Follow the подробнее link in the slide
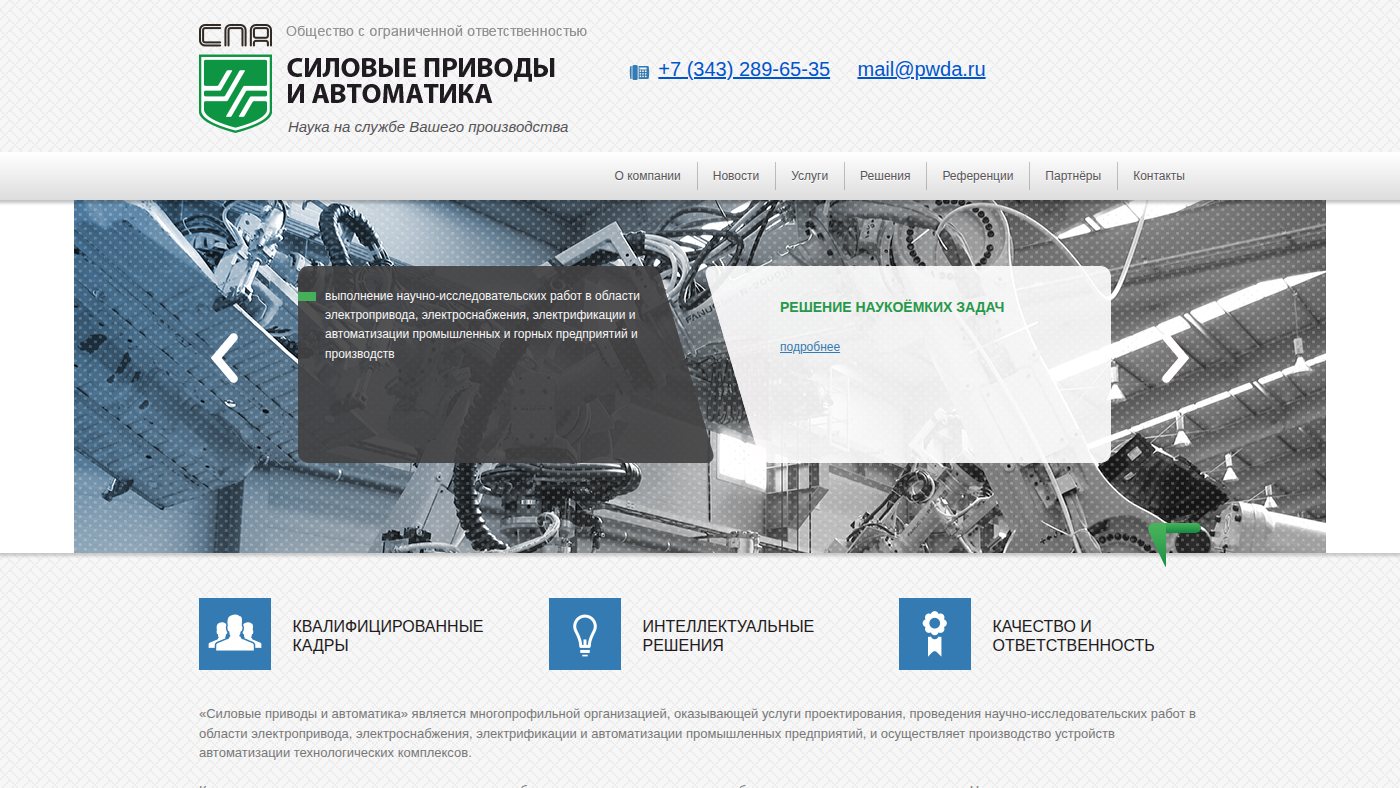Image resolution: width=1400 pixels, height=788 pixels. pos(810,347)
